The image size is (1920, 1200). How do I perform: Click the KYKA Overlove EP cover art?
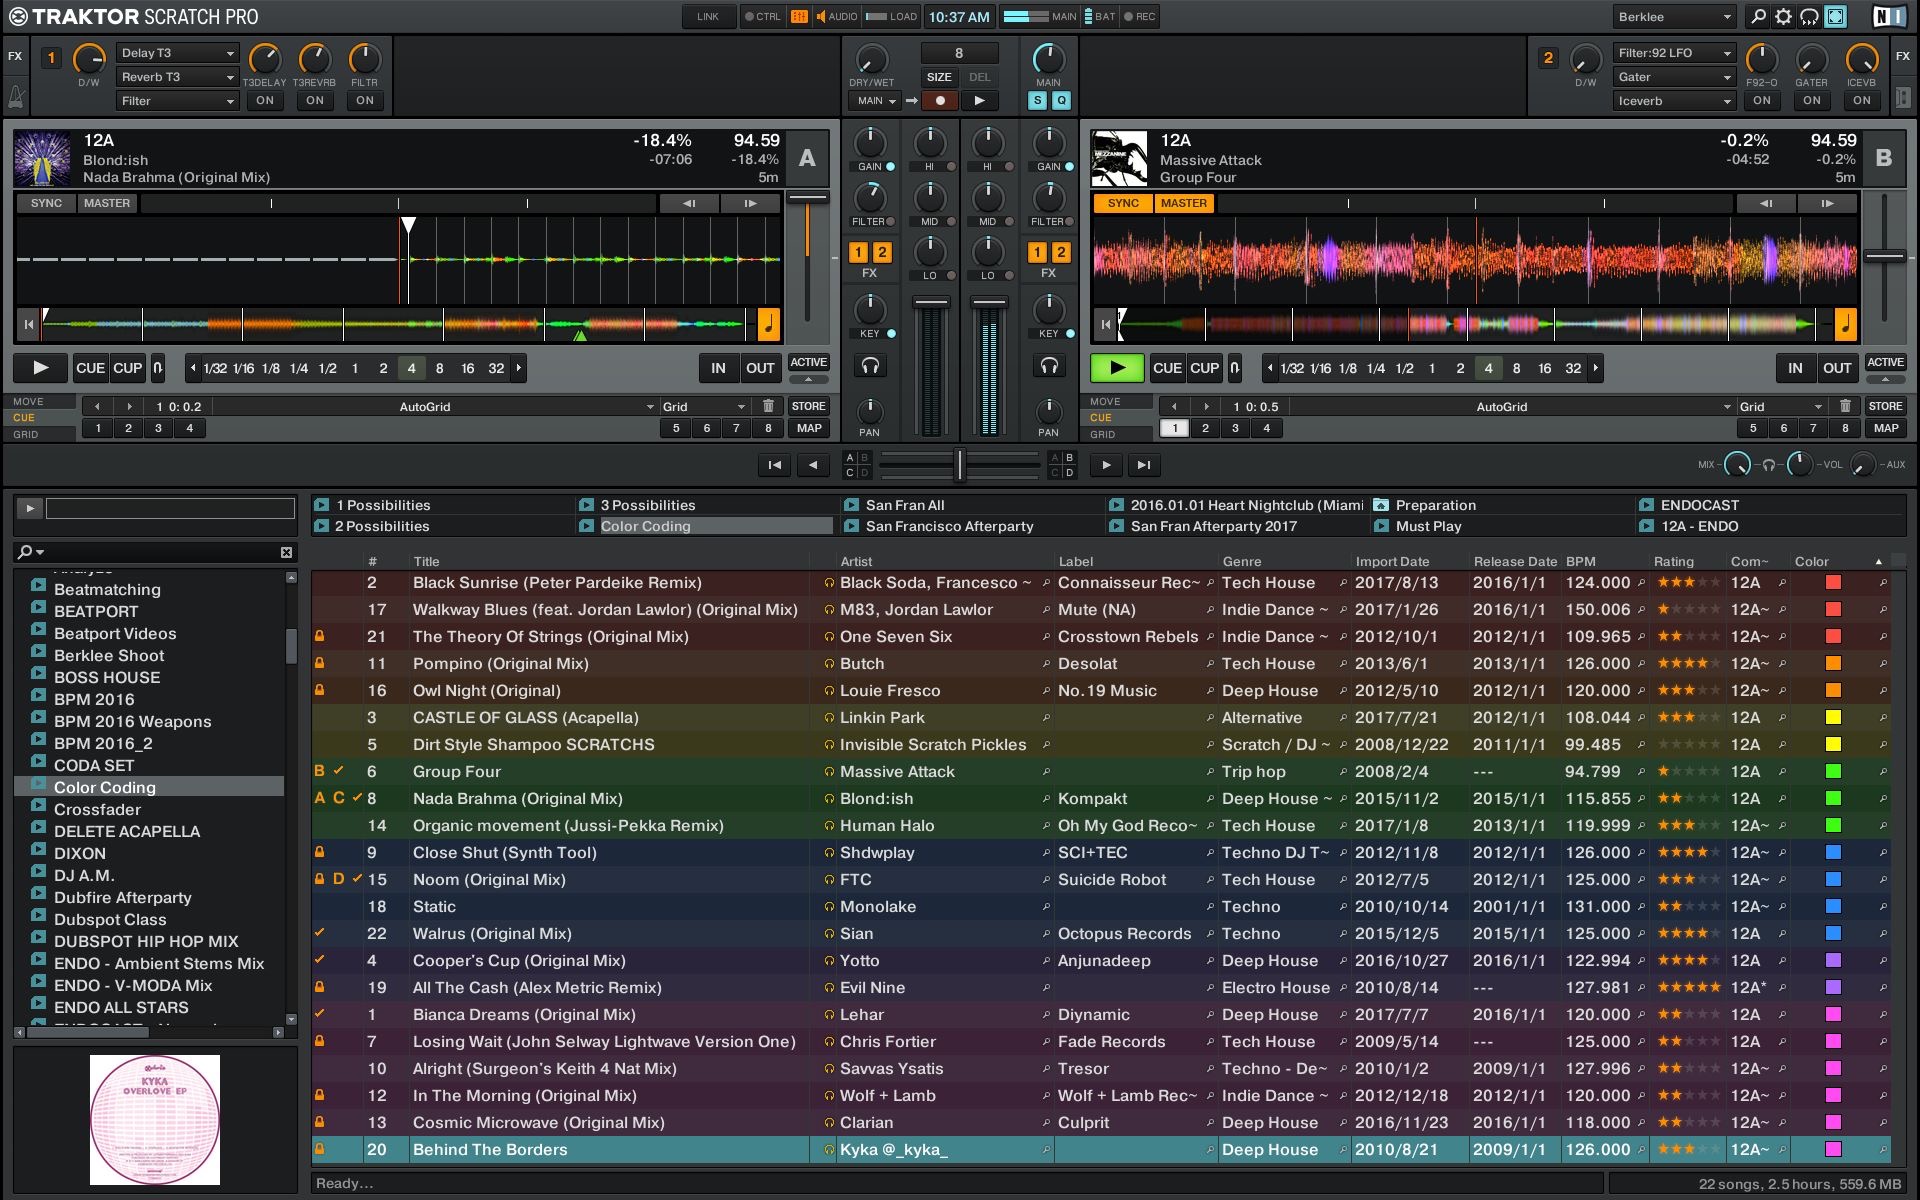click(x=155, y=1119)
